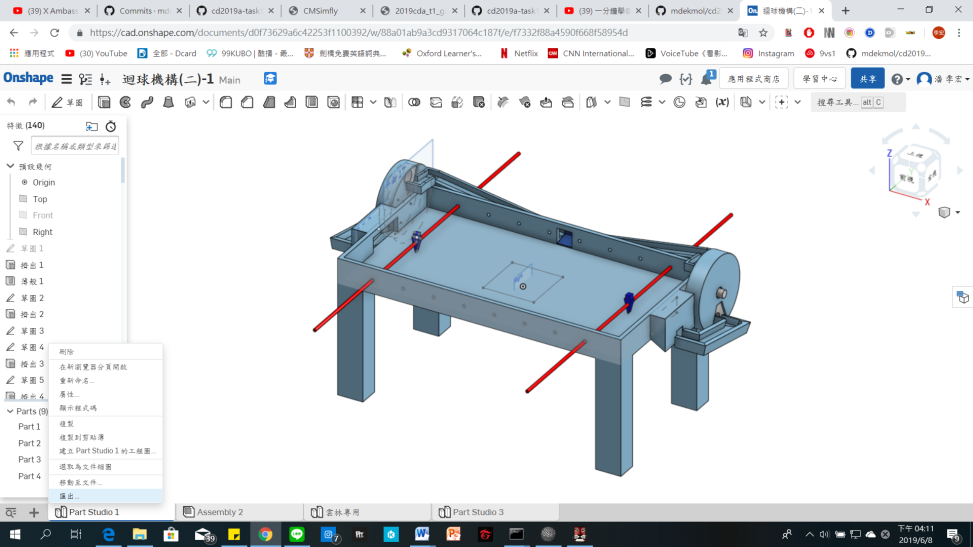This screenshot has width=973, height=547.
Task: Start a new sketch with 草圖 button
Action: pos(68,102)
